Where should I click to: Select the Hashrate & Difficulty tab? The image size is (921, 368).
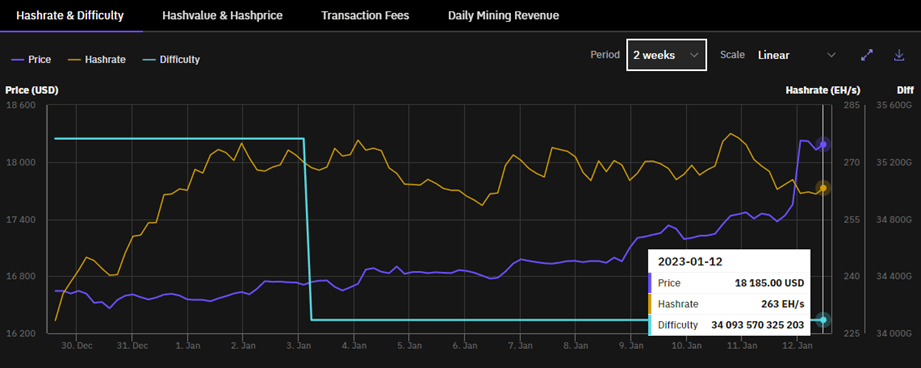[x=70, y=16]
